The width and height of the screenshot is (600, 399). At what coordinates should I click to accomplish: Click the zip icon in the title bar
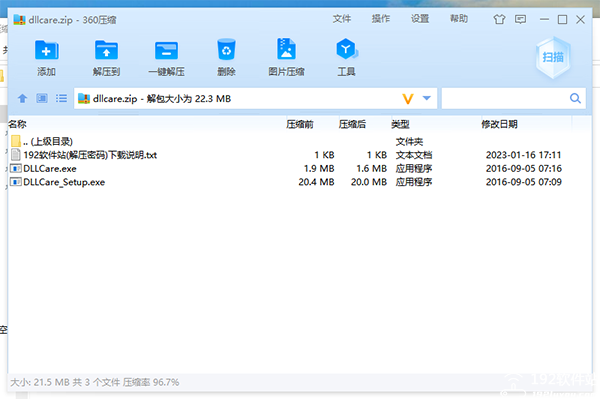pyautogui.click(x=19, y=20)
